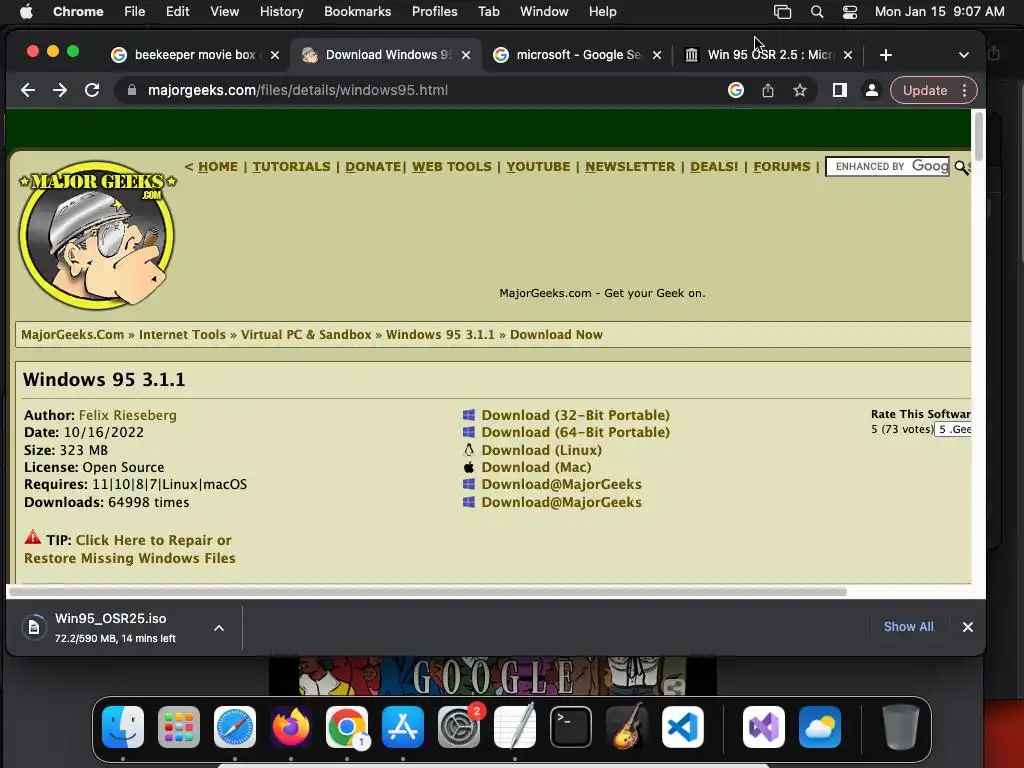Go to TUTORIALS page
The image size is (1024, 768).
pos(291,167)
